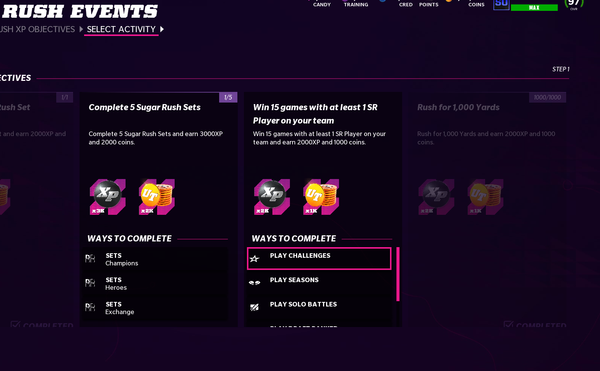600x371 pixels.
Task: Click the XP reward icon under Win 15 games
Action: (272, 197)
